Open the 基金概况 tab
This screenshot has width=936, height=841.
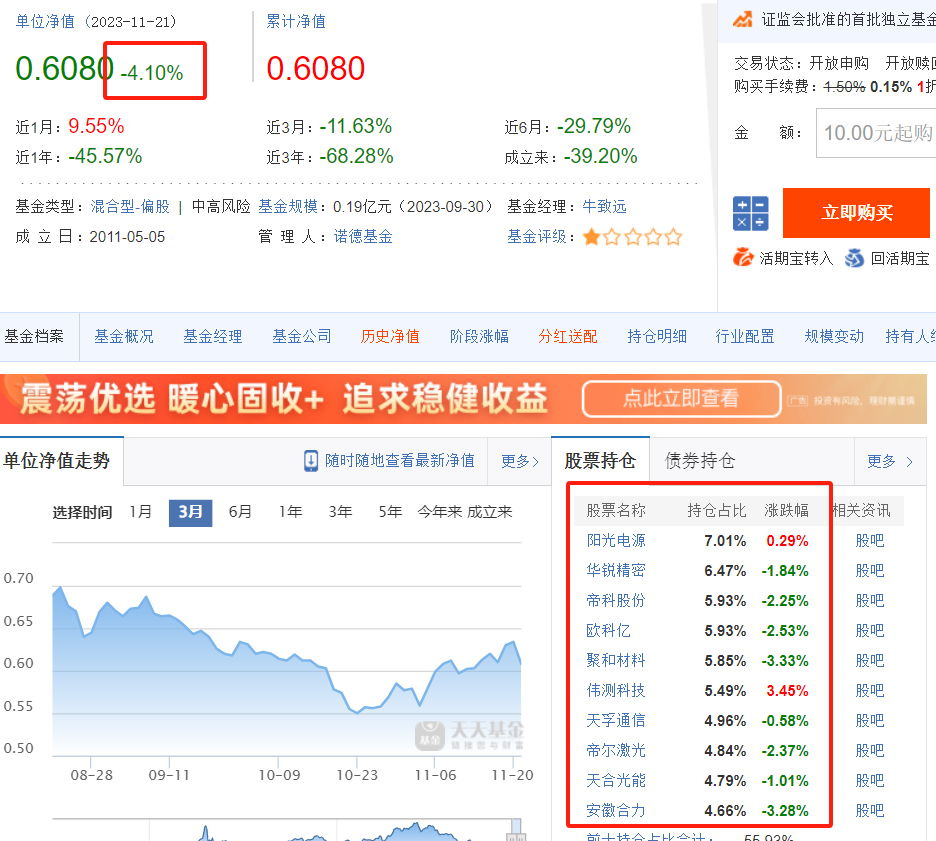coord(124,337)
